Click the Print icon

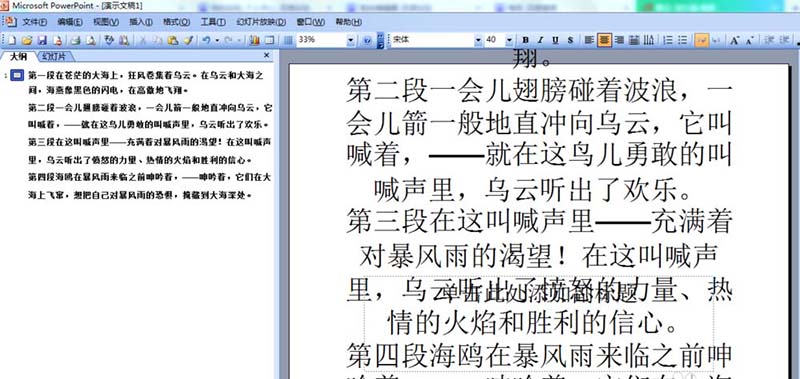[x=76, y=40]
